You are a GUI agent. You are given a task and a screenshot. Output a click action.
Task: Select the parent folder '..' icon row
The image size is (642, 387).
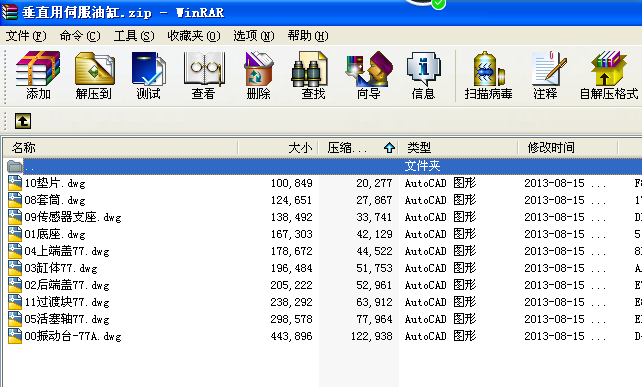pyautogui.click(x=15, y=166)
